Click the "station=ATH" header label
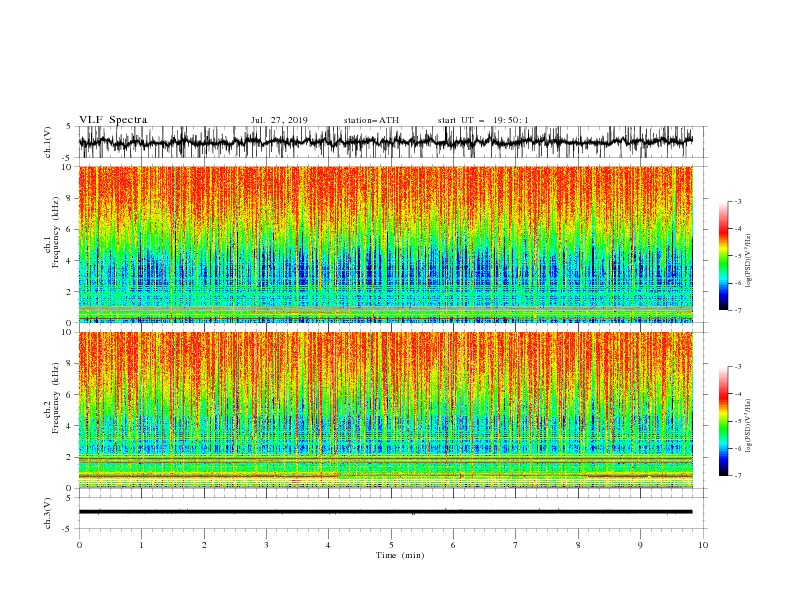The image size is (792, 612). coord(371,120)
